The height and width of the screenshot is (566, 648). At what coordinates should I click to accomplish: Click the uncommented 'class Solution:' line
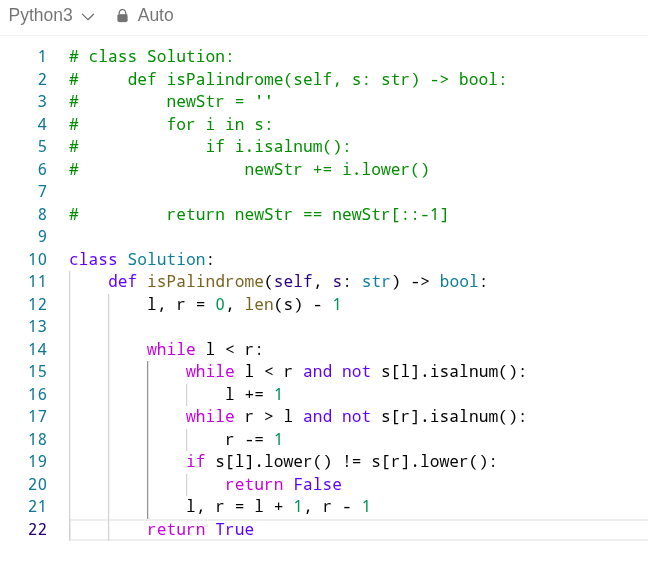[141, 259]
